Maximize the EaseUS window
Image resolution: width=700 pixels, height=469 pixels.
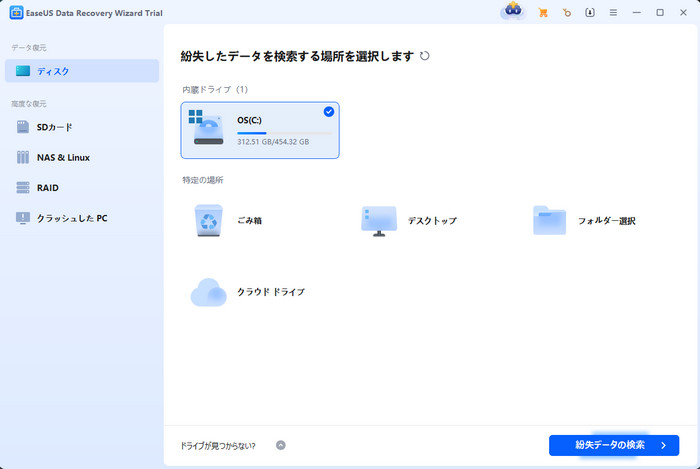[660, 13]
